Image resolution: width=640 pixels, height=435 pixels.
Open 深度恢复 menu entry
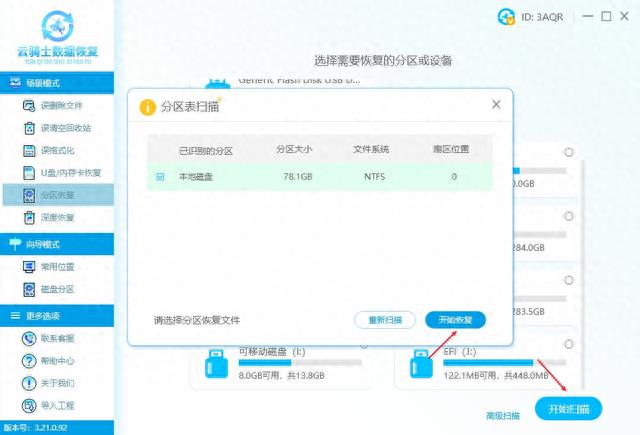pyautogui.click(x=58, y=218)
